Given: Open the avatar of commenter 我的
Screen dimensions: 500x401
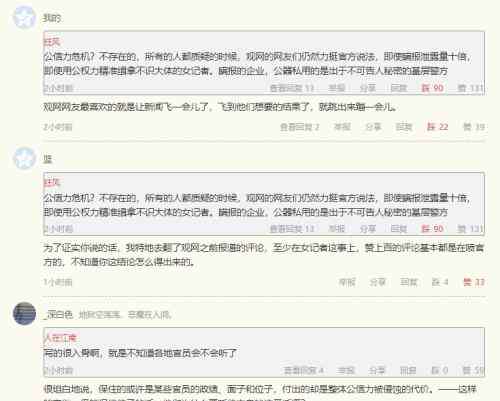Looking at the screenshot, I should click(x=24, y=17).
